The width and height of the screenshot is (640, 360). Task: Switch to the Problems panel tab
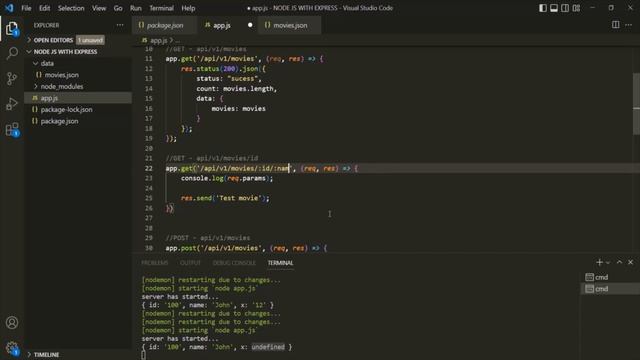(x=155, y=263)
